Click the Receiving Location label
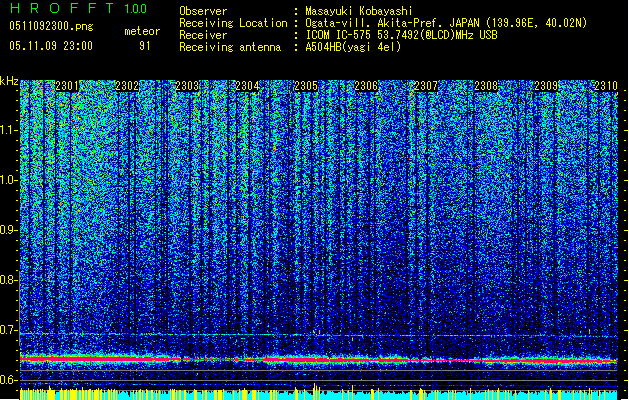The width and height of the screenshot is (629, 400). pos(233,23)
